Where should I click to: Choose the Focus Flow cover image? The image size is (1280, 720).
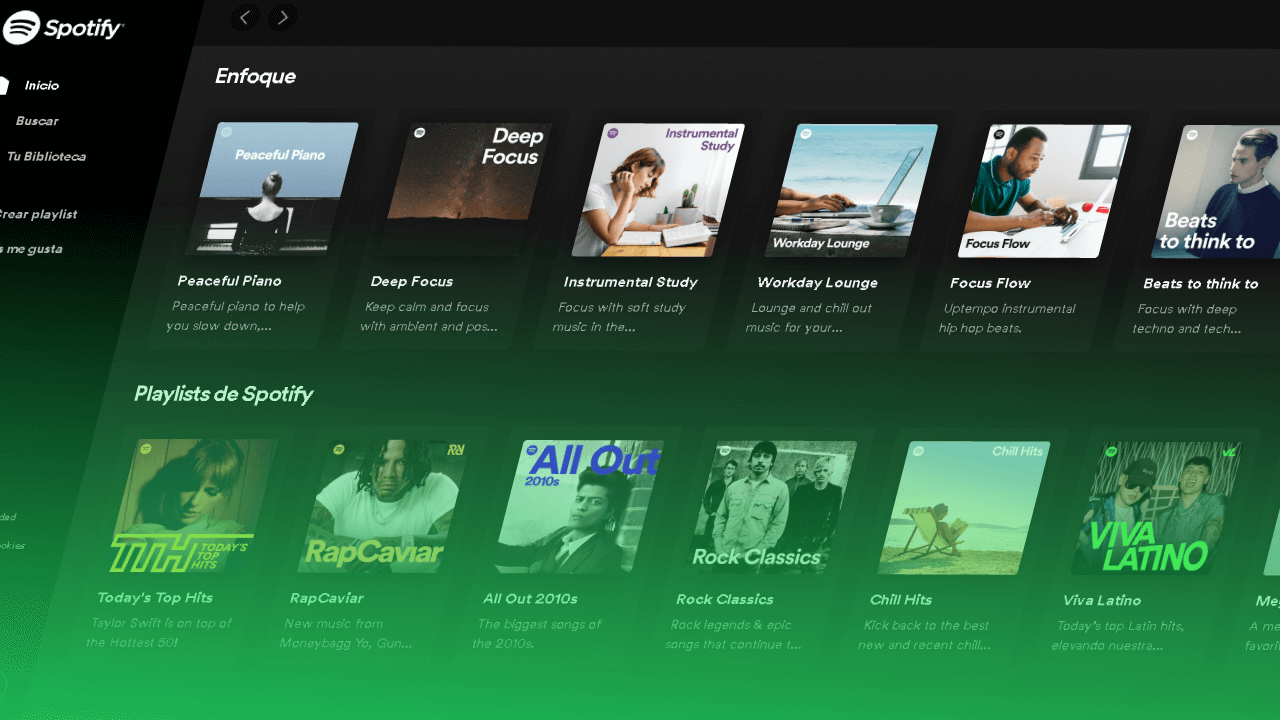[1045, 191]
